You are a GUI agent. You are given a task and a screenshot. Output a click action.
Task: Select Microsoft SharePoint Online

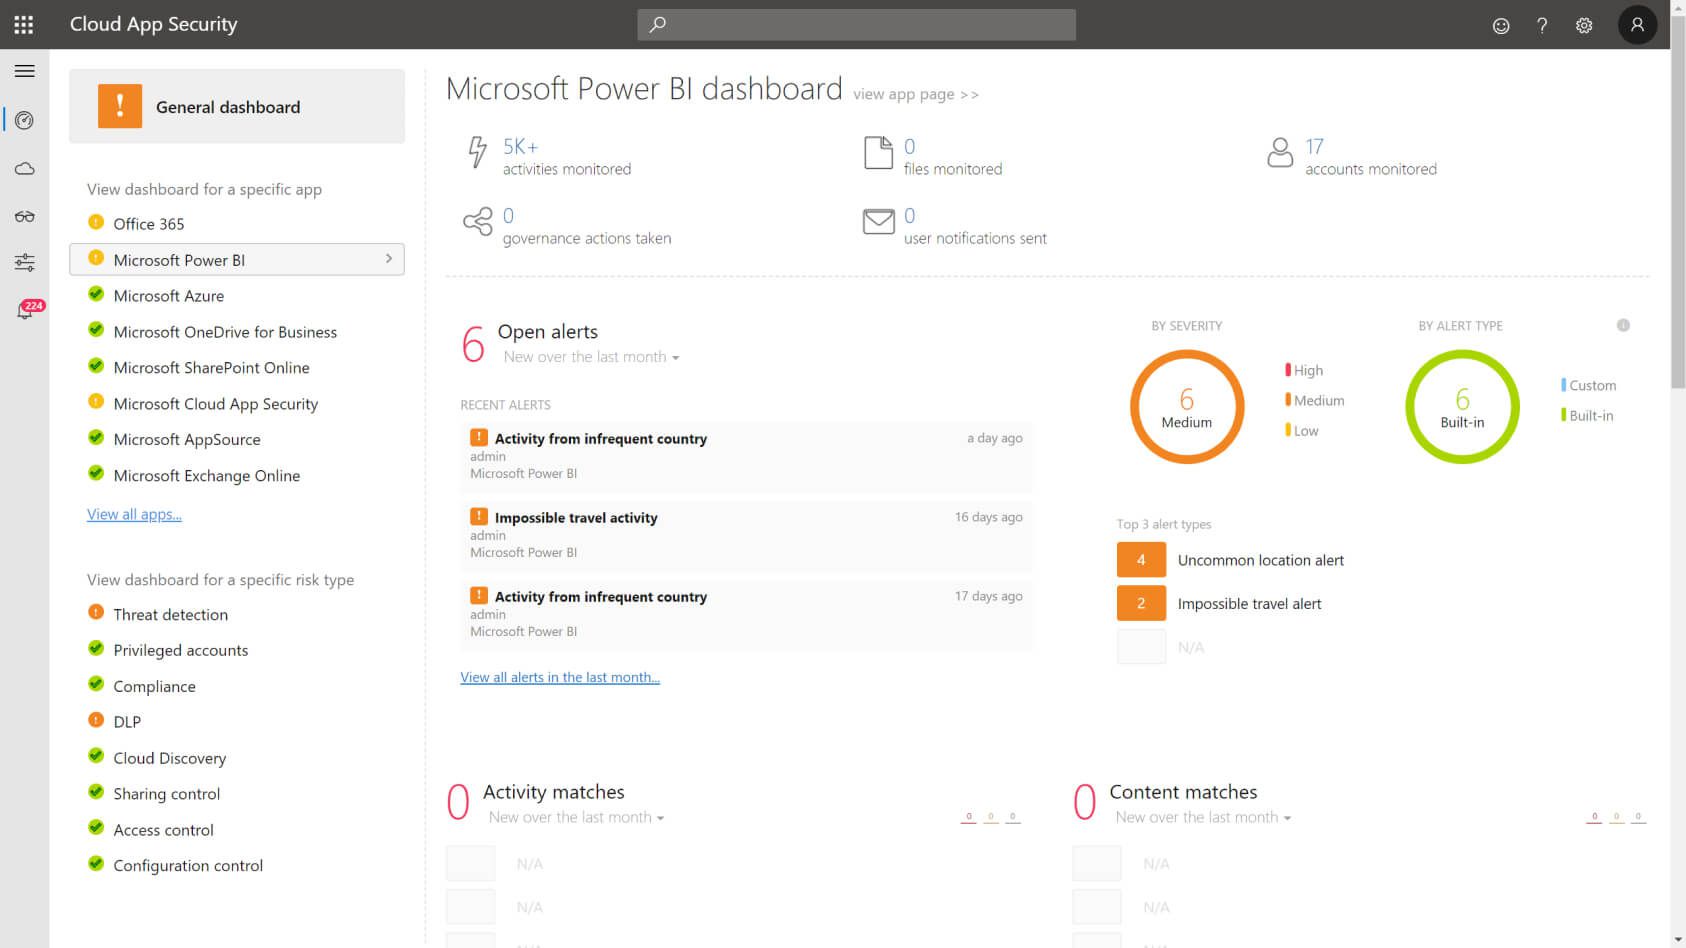tap(212, 368)
